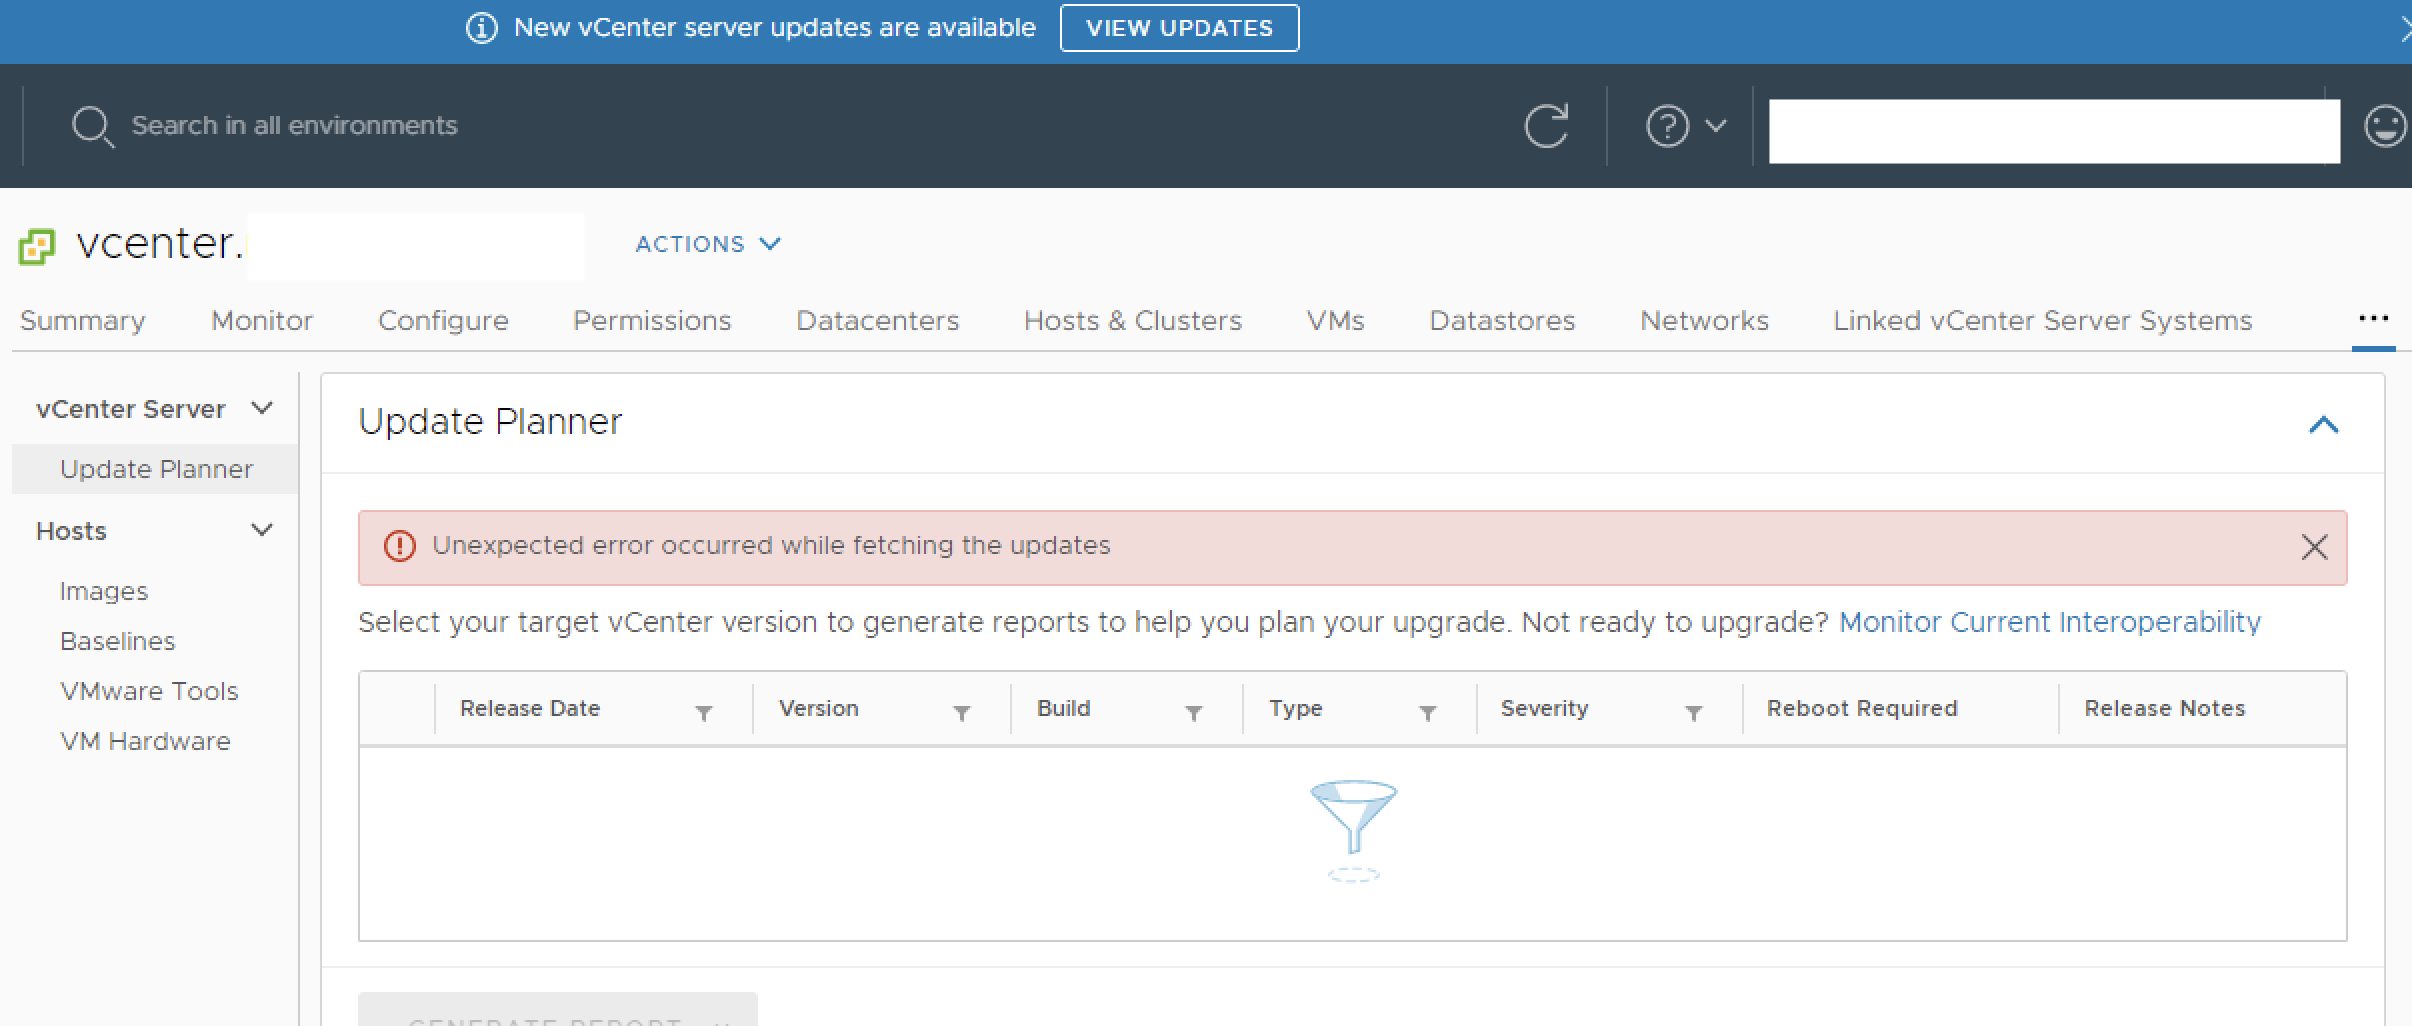Open VMware Tools in the sidebar
2412x1026 pixels.
149,691
